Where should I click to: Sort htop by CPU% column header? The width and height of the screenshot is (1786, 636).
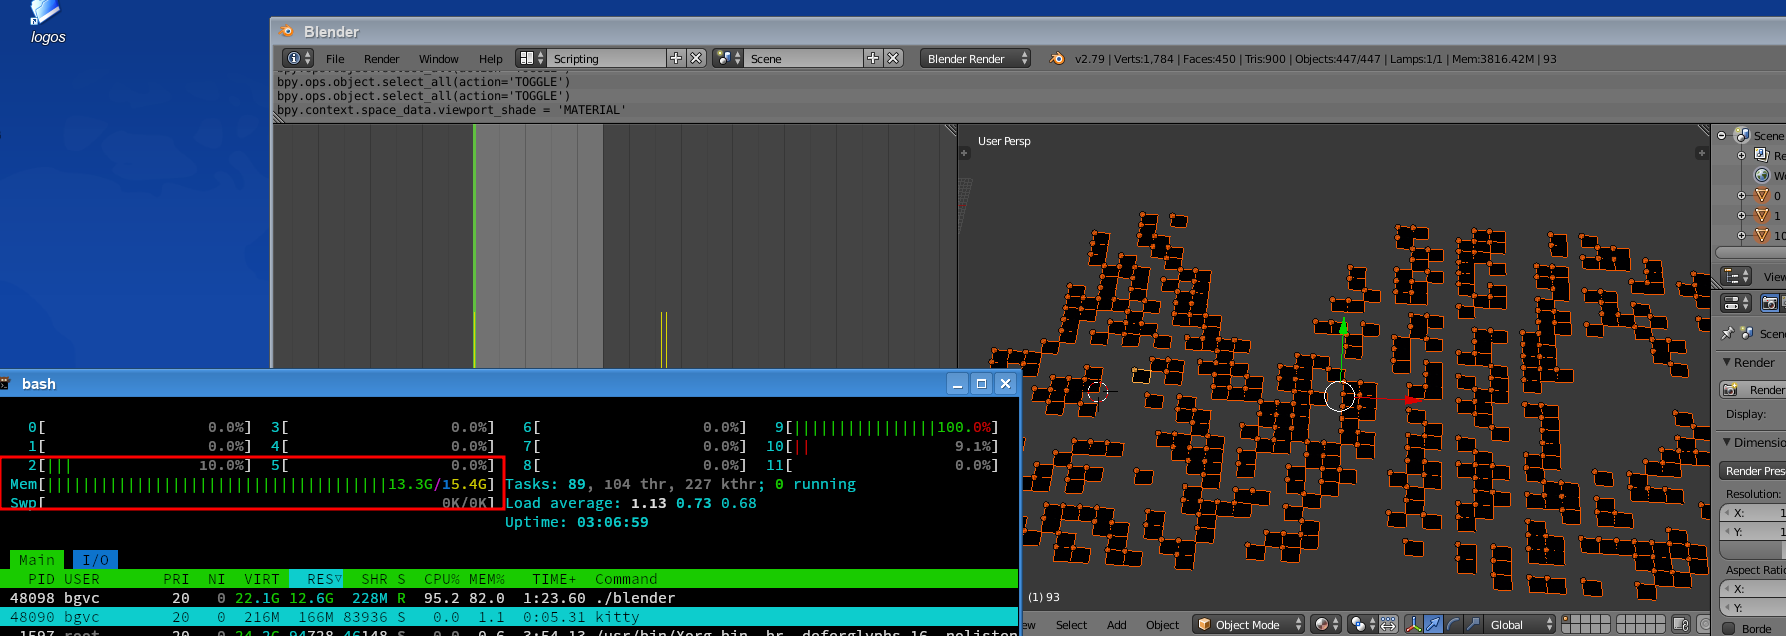tap(440, 579)
